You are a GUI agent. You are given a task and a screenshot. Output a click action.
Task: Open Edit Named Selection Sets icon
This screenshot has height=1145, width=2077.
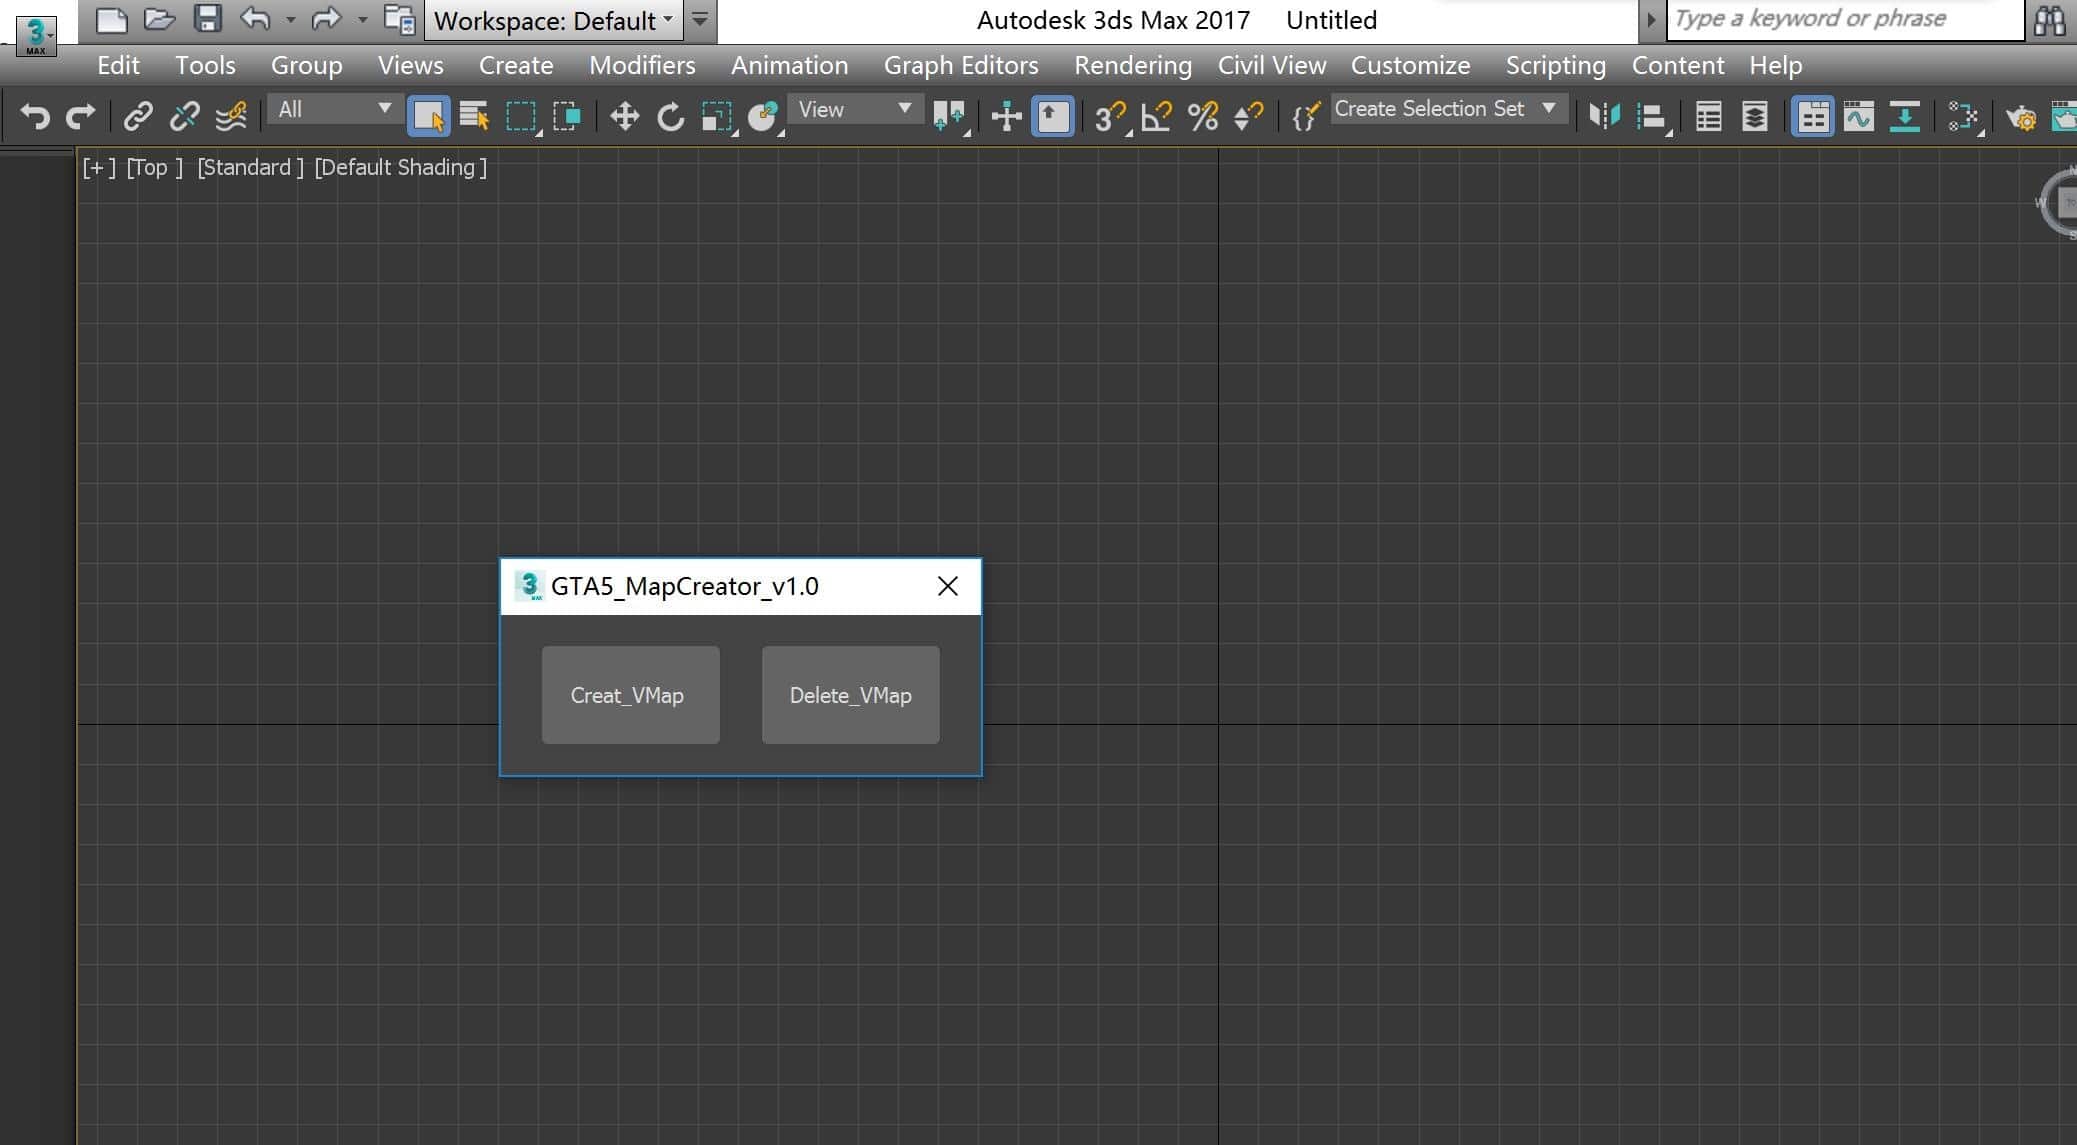point(1306,116)
